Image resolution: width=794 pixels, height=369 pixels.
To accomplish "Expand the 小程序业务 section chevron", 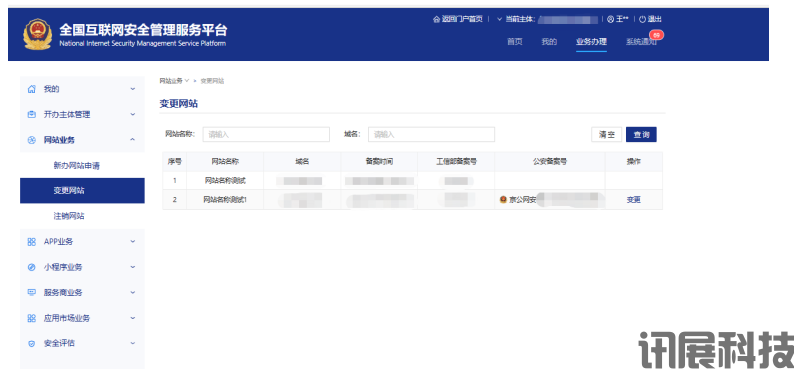I will click(x=133, y=267).
